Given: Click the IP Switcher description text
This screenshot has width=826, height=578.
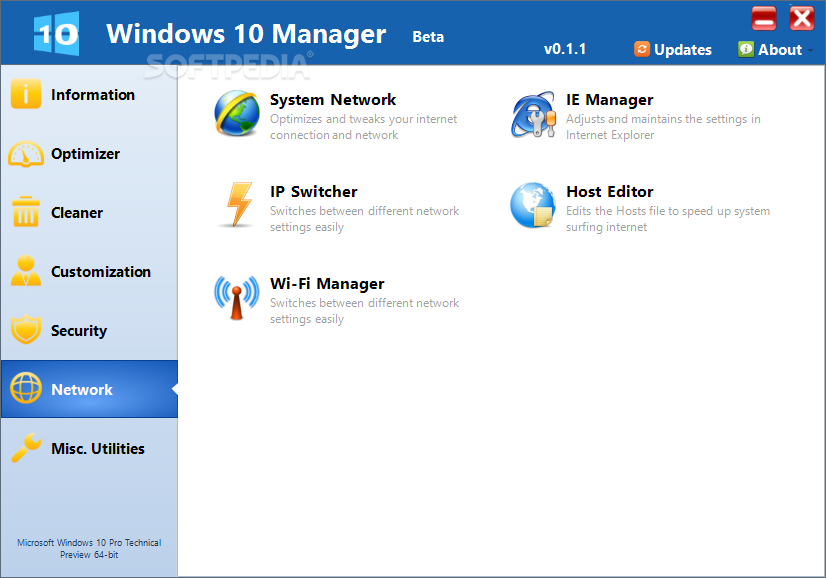Looking at the screenshot, I should point(365,219).
